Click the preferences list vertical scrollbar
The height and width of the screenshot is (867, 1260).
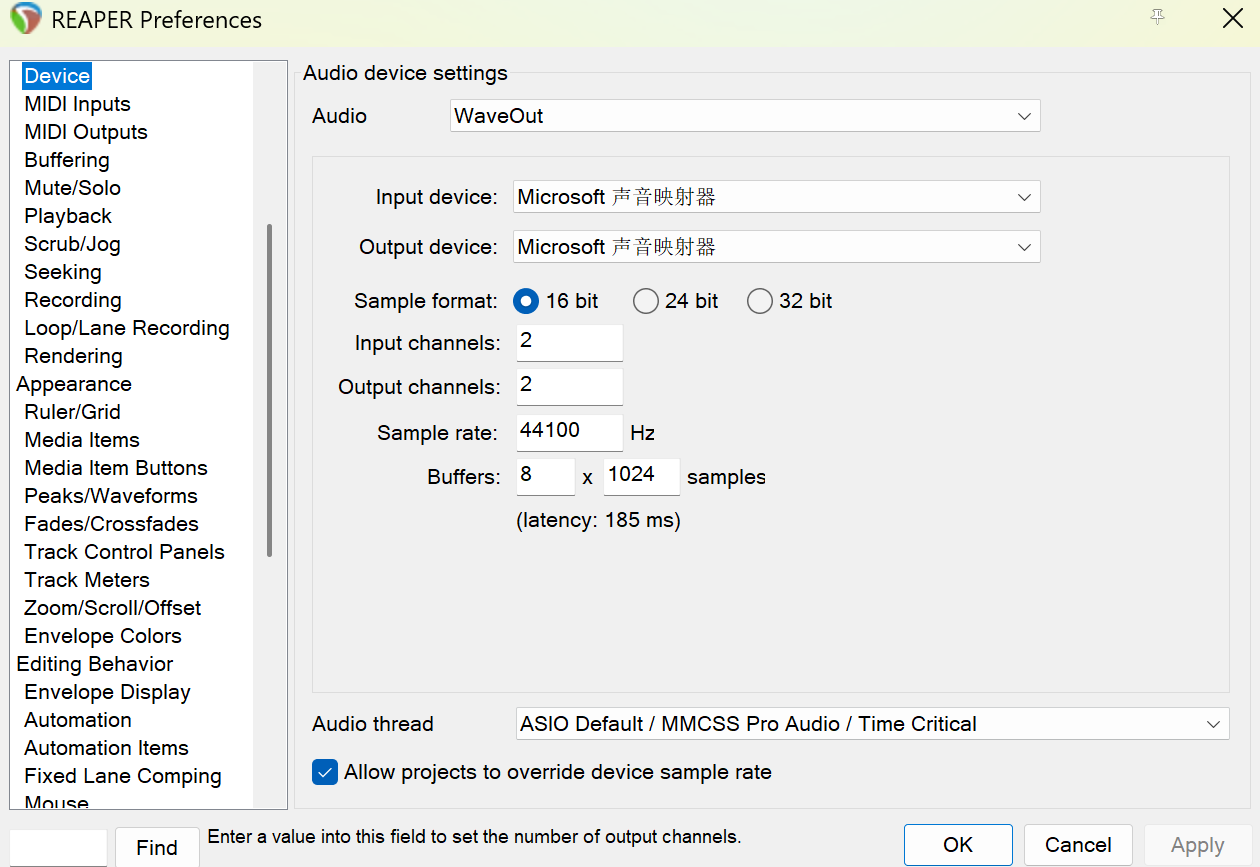pos(269,390)
